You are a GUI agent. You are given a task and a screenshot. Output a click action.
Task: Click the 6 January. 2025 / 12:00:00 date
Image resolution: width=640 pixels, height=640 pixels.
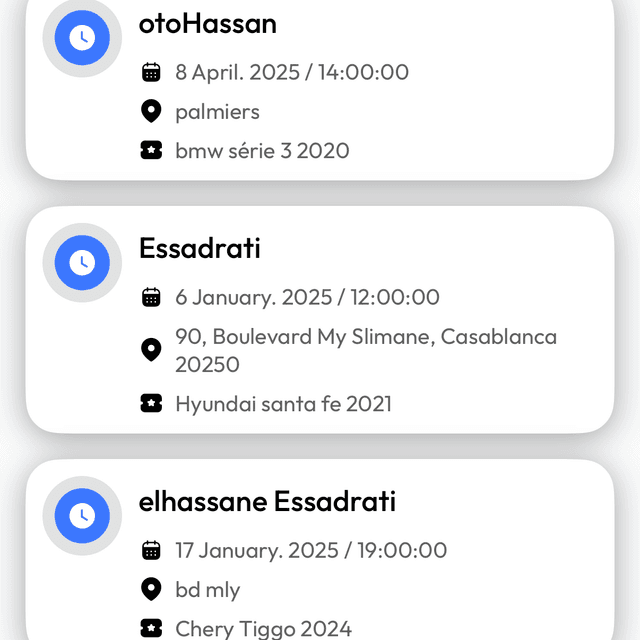click(x=307, y=297)
